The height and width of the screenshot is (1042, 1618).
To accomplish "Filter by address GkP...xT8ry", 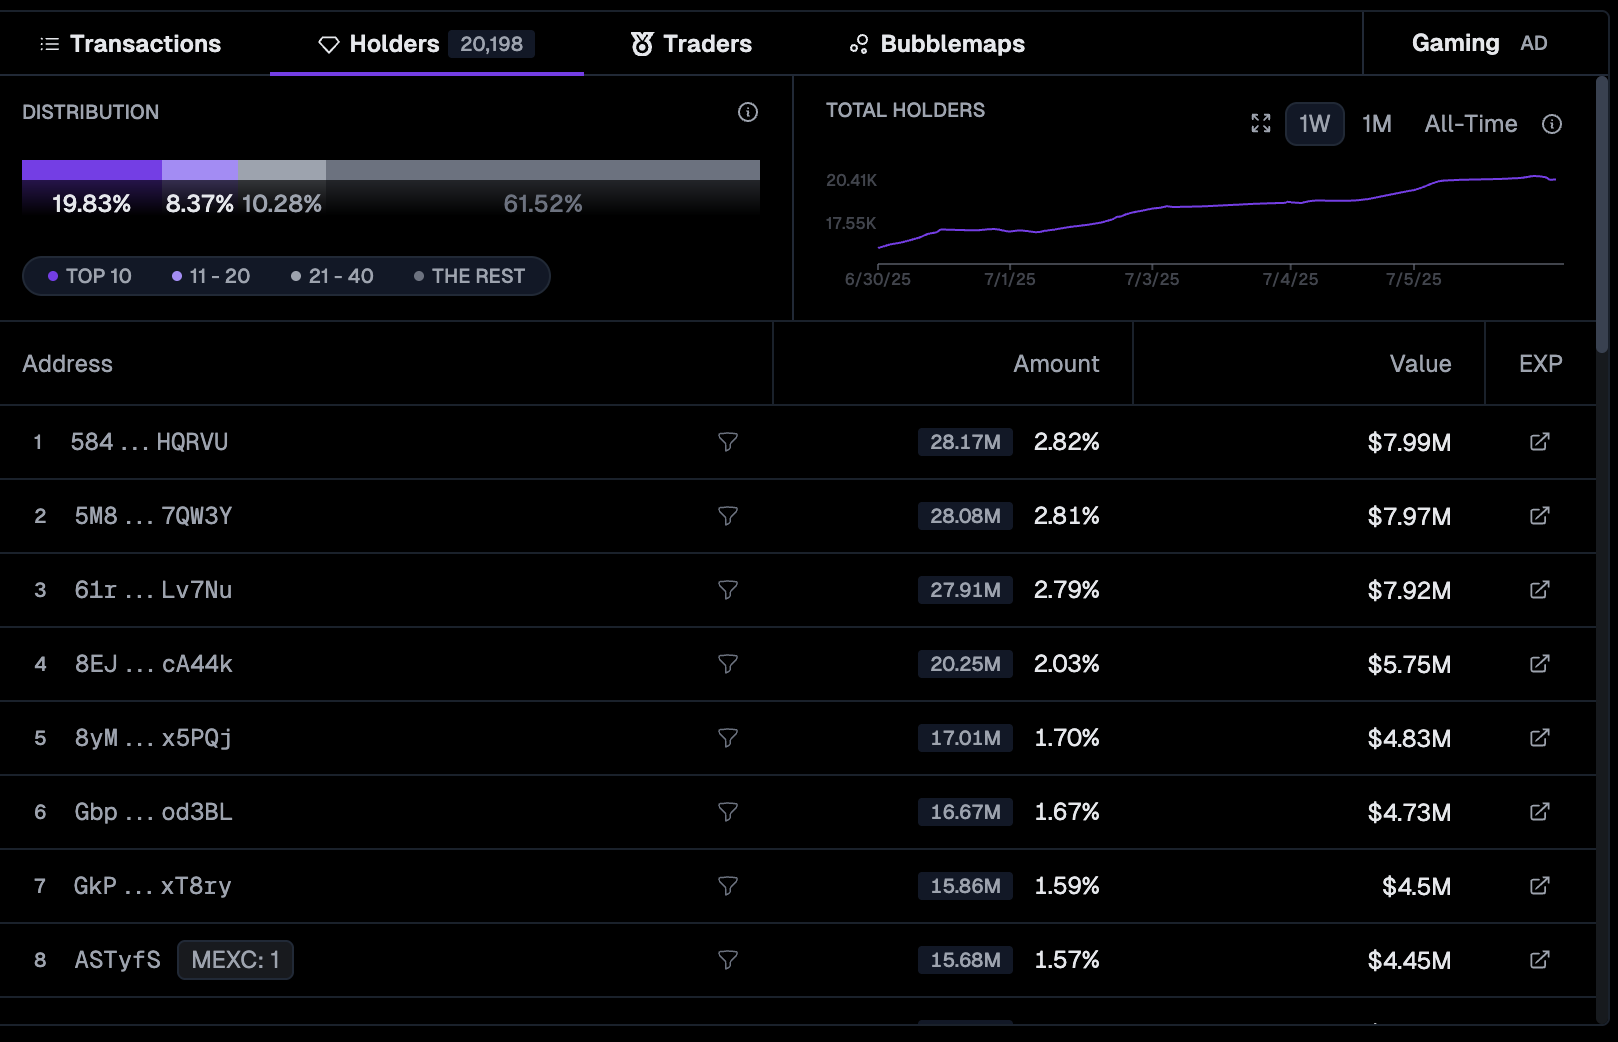I will click(727, 886).
